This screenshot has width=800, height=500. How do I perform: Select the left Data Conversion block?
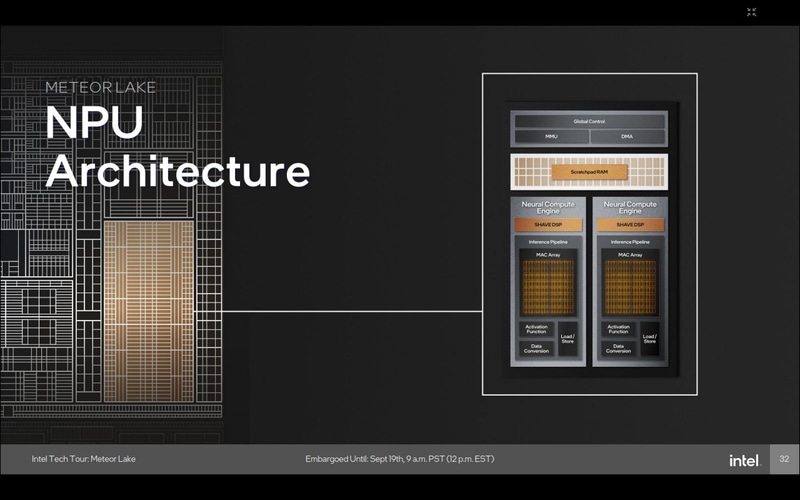pos(536,348)
